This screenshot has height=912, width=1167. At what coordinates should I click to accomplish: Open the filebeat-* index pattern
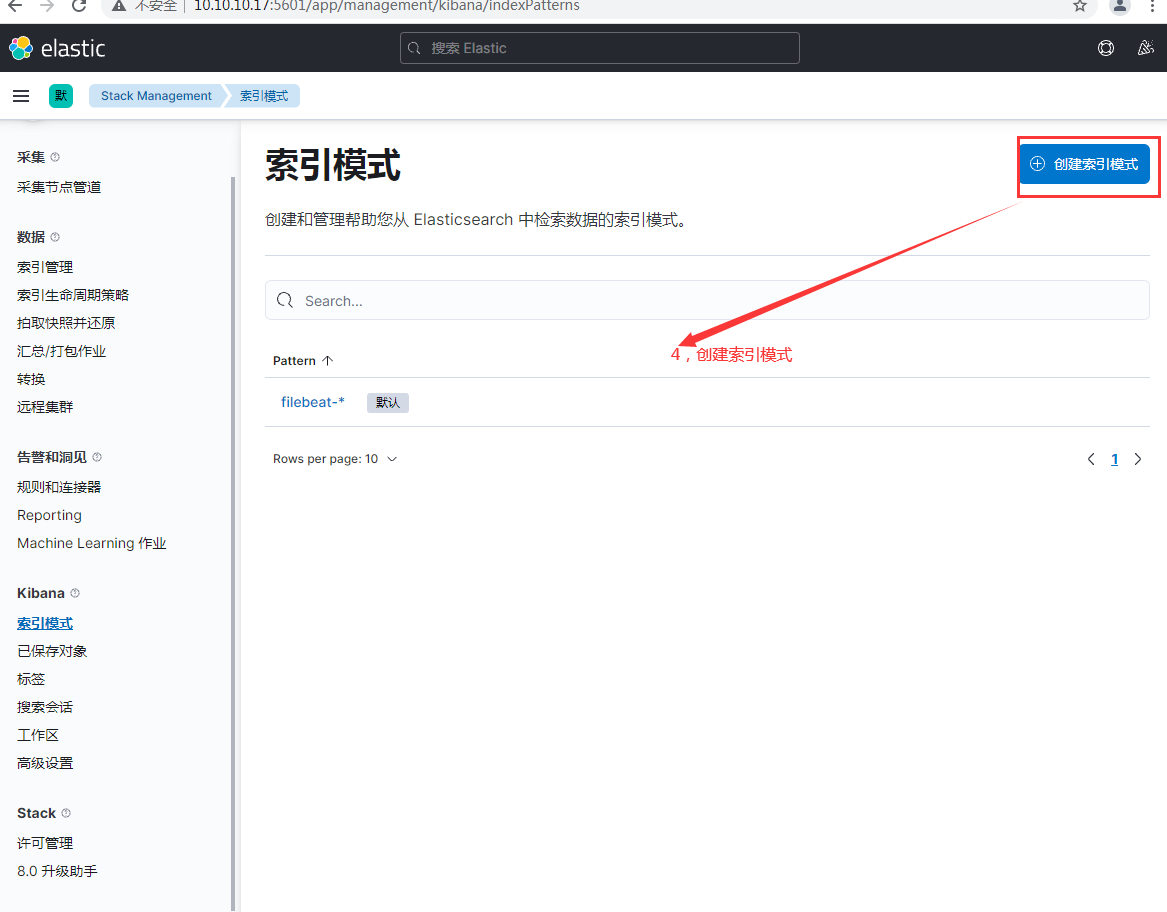pos(313,402)
